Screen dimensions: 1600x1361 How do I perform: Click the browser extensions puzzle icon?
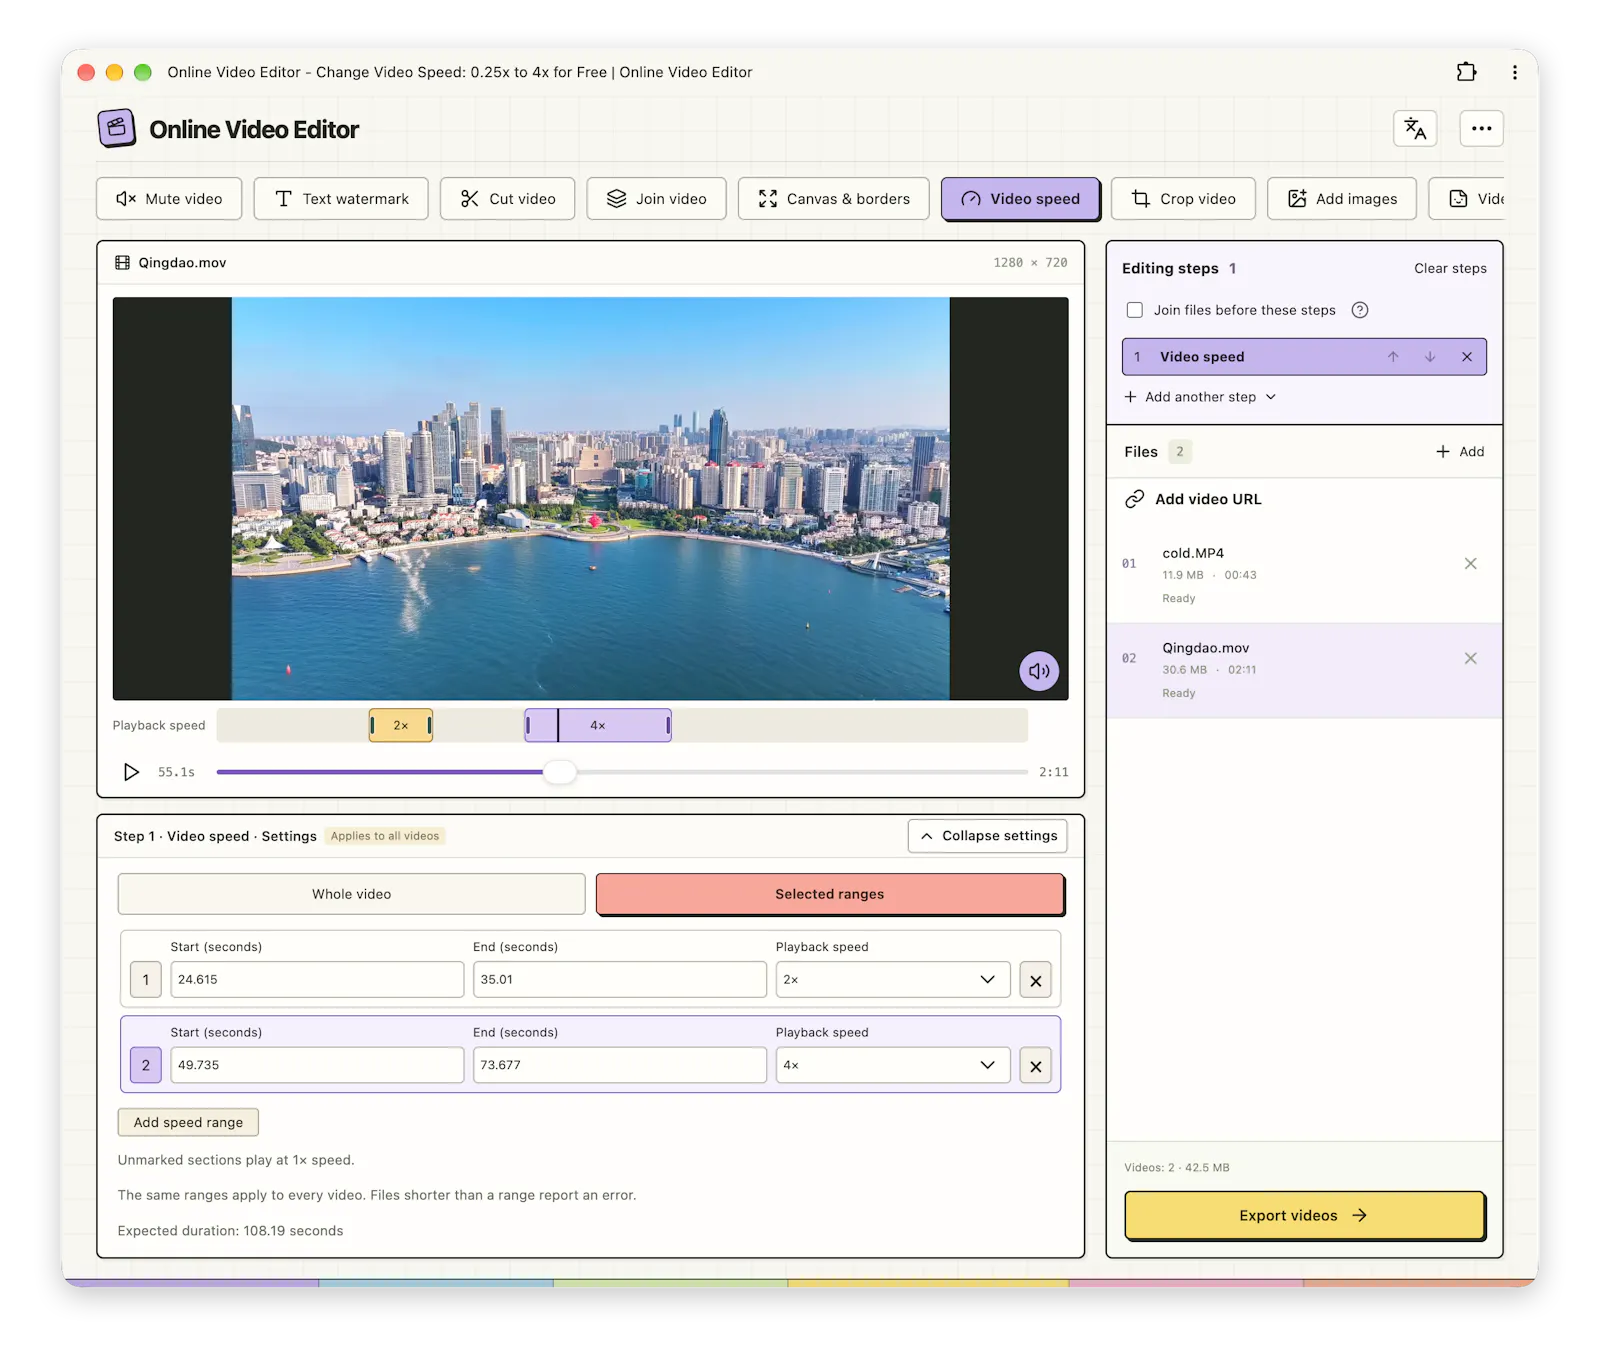click(1466, 72)
